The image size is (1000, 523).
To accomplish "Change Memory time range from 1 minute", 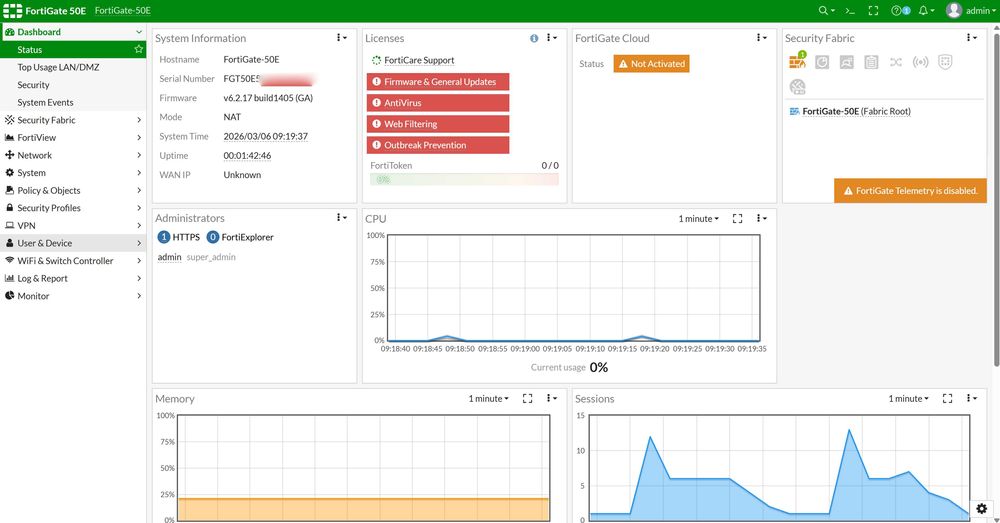I will (x=489, y=398).
